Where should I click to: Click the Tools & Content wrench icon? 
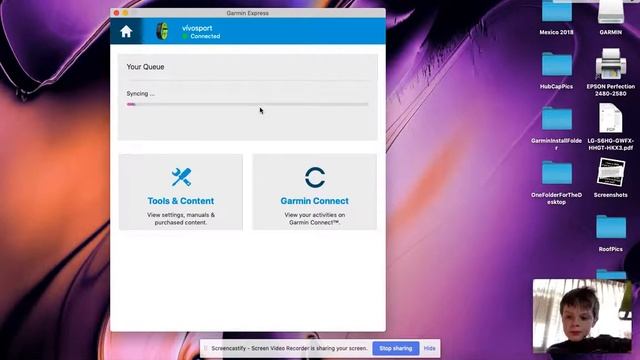tap(181, 177)
